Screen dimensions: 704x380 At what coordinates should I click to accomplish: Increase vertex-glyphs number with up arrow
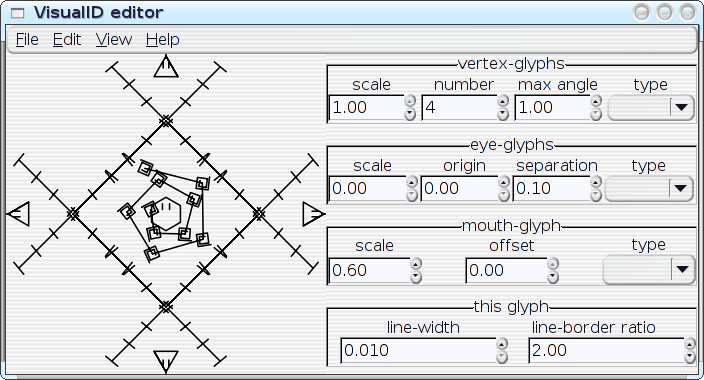[503, 101]
